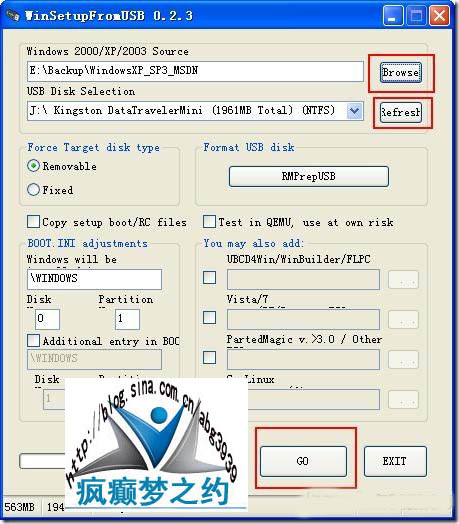Click the Disk number field showing 0
459x524 pixels.
pos(47,319)
